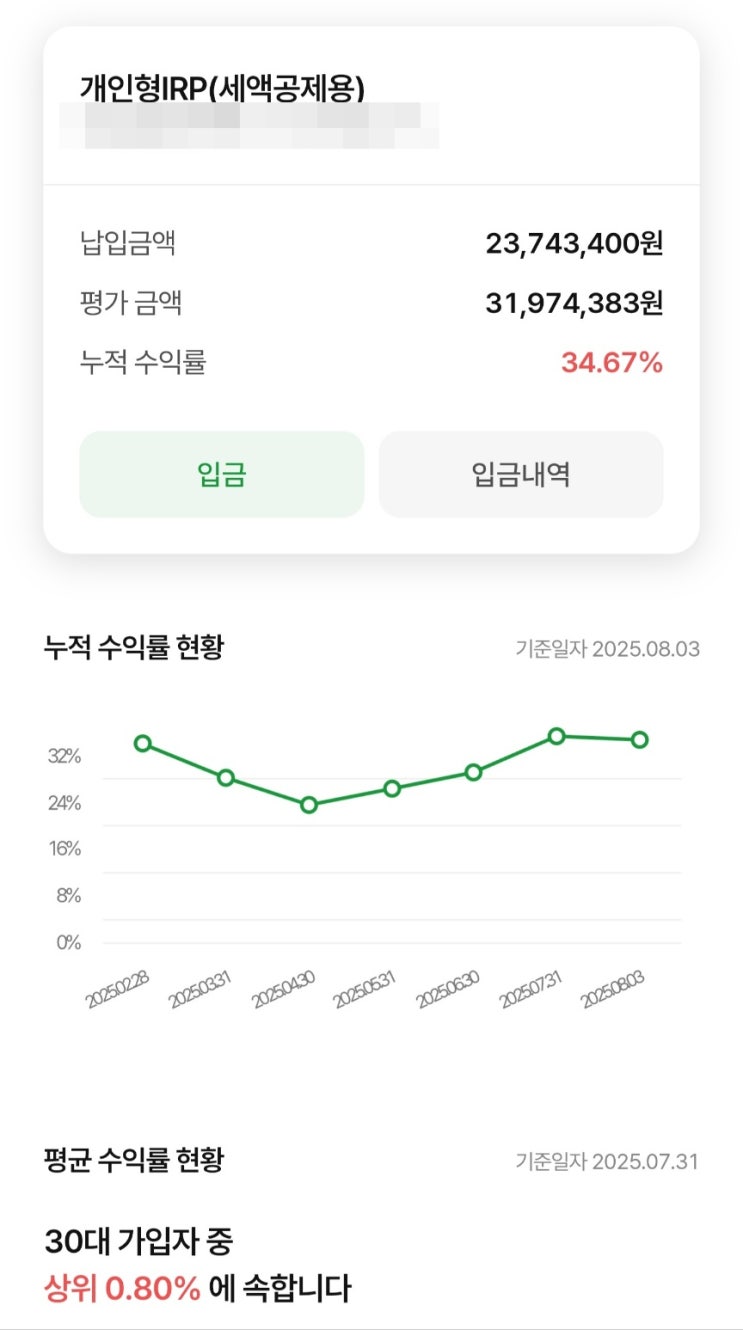Viewport: 743px width, 1330px height.
Task: Select the 2025.02.28 chart data point
Action: [143, 743]
